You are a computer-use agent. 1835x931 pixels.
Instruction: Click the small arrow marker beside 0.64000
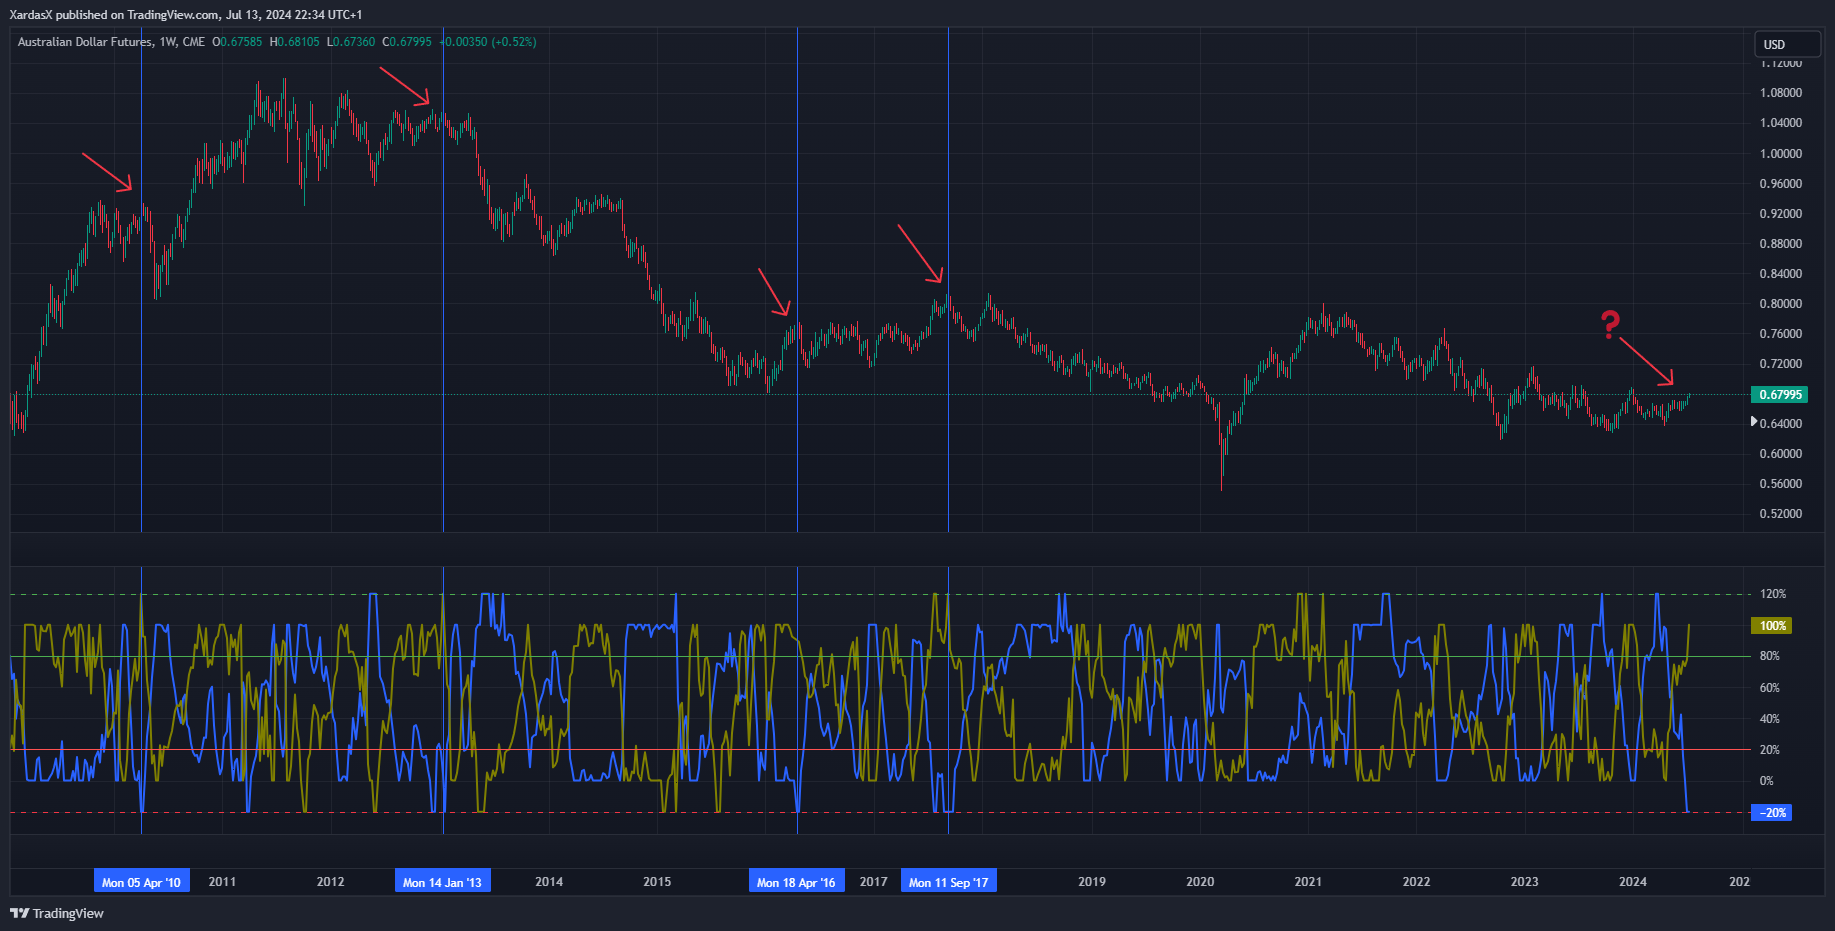(x=1754, y=422)
